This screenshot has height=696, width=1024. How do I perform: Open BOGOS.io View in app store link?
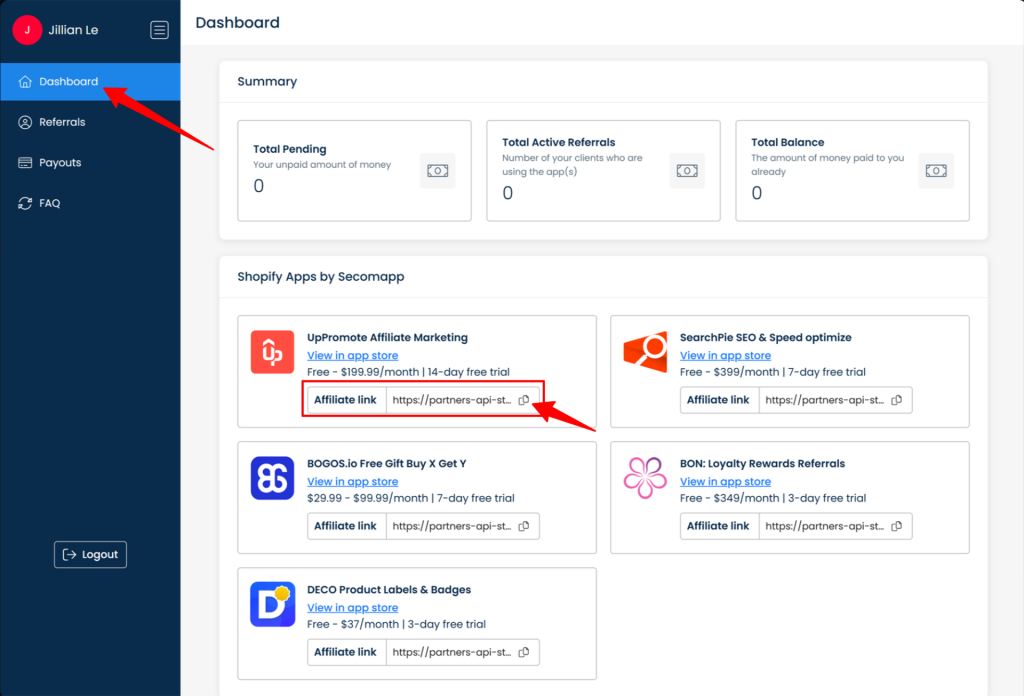[x=353, y=481]
